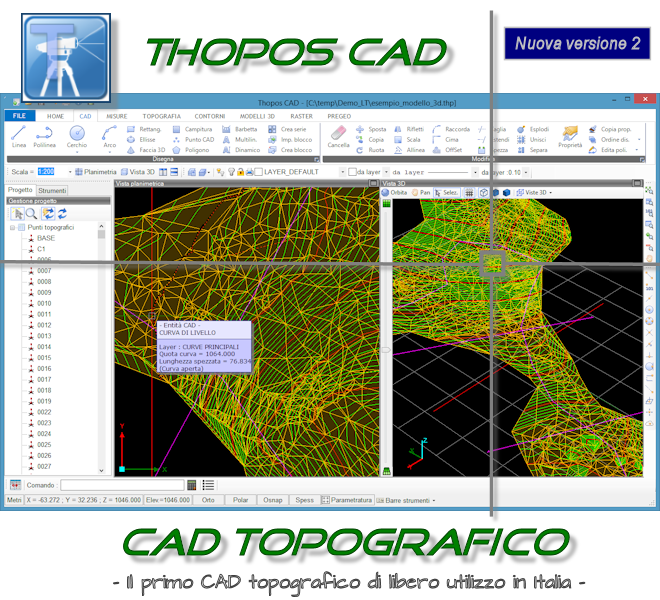Image resolution: width=660 pixels, height=600 pixels.
Task: Click Crea serie in the Disegna group
Action: point(287,129)
